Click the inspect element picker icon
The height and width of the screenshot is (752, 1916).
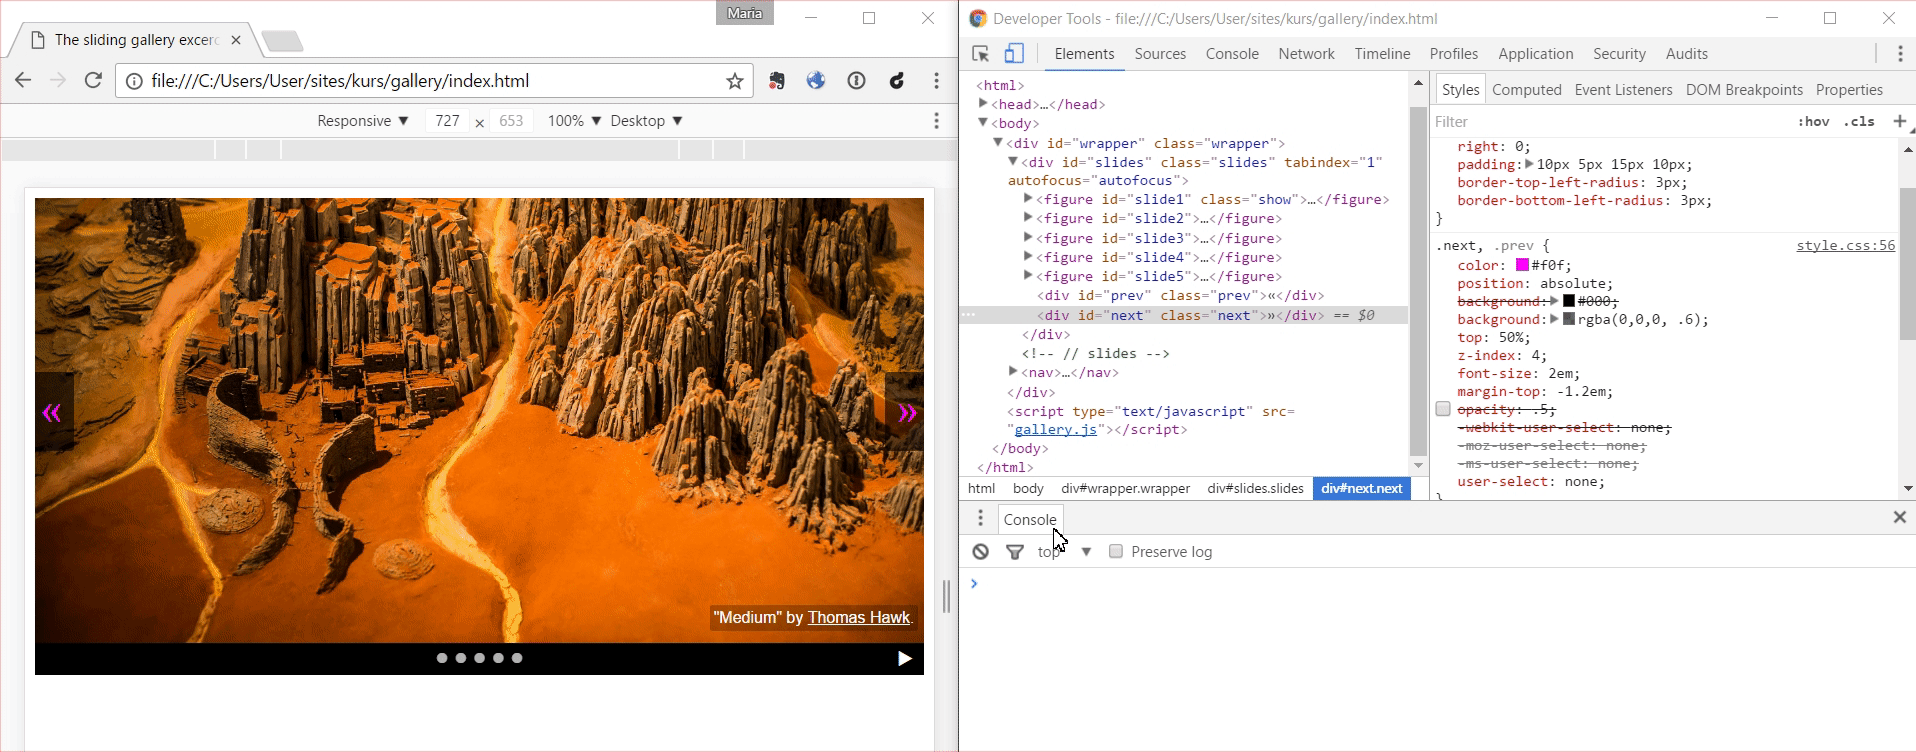980,54
